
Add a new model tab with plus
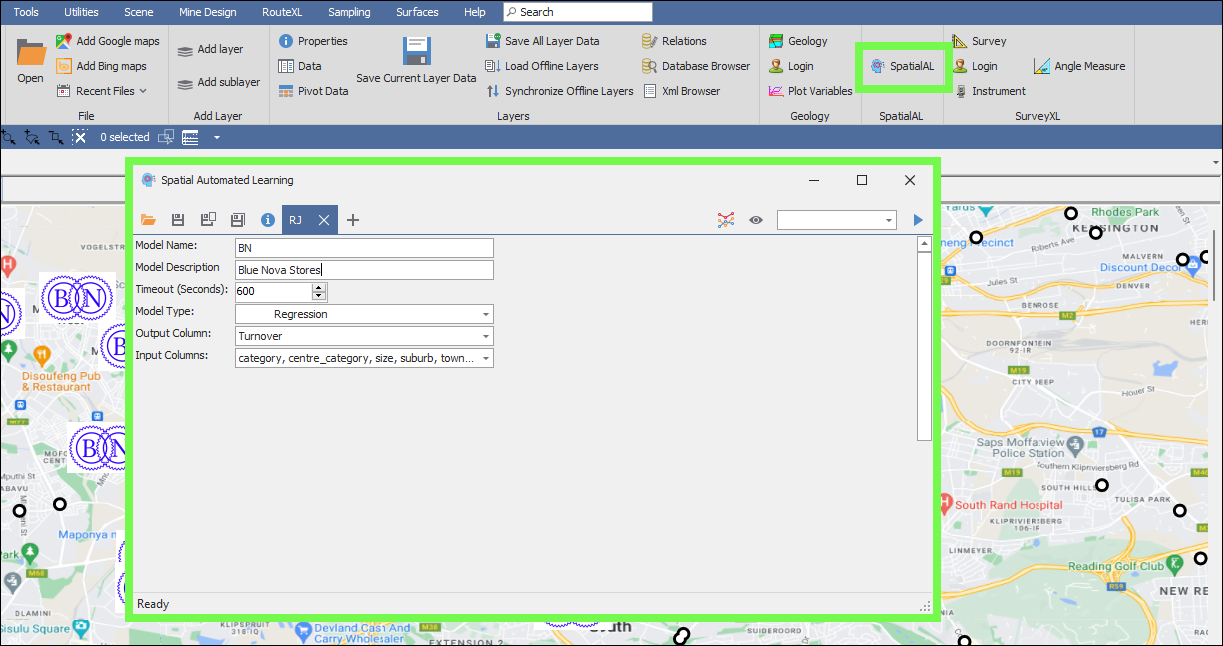(353, 220)
